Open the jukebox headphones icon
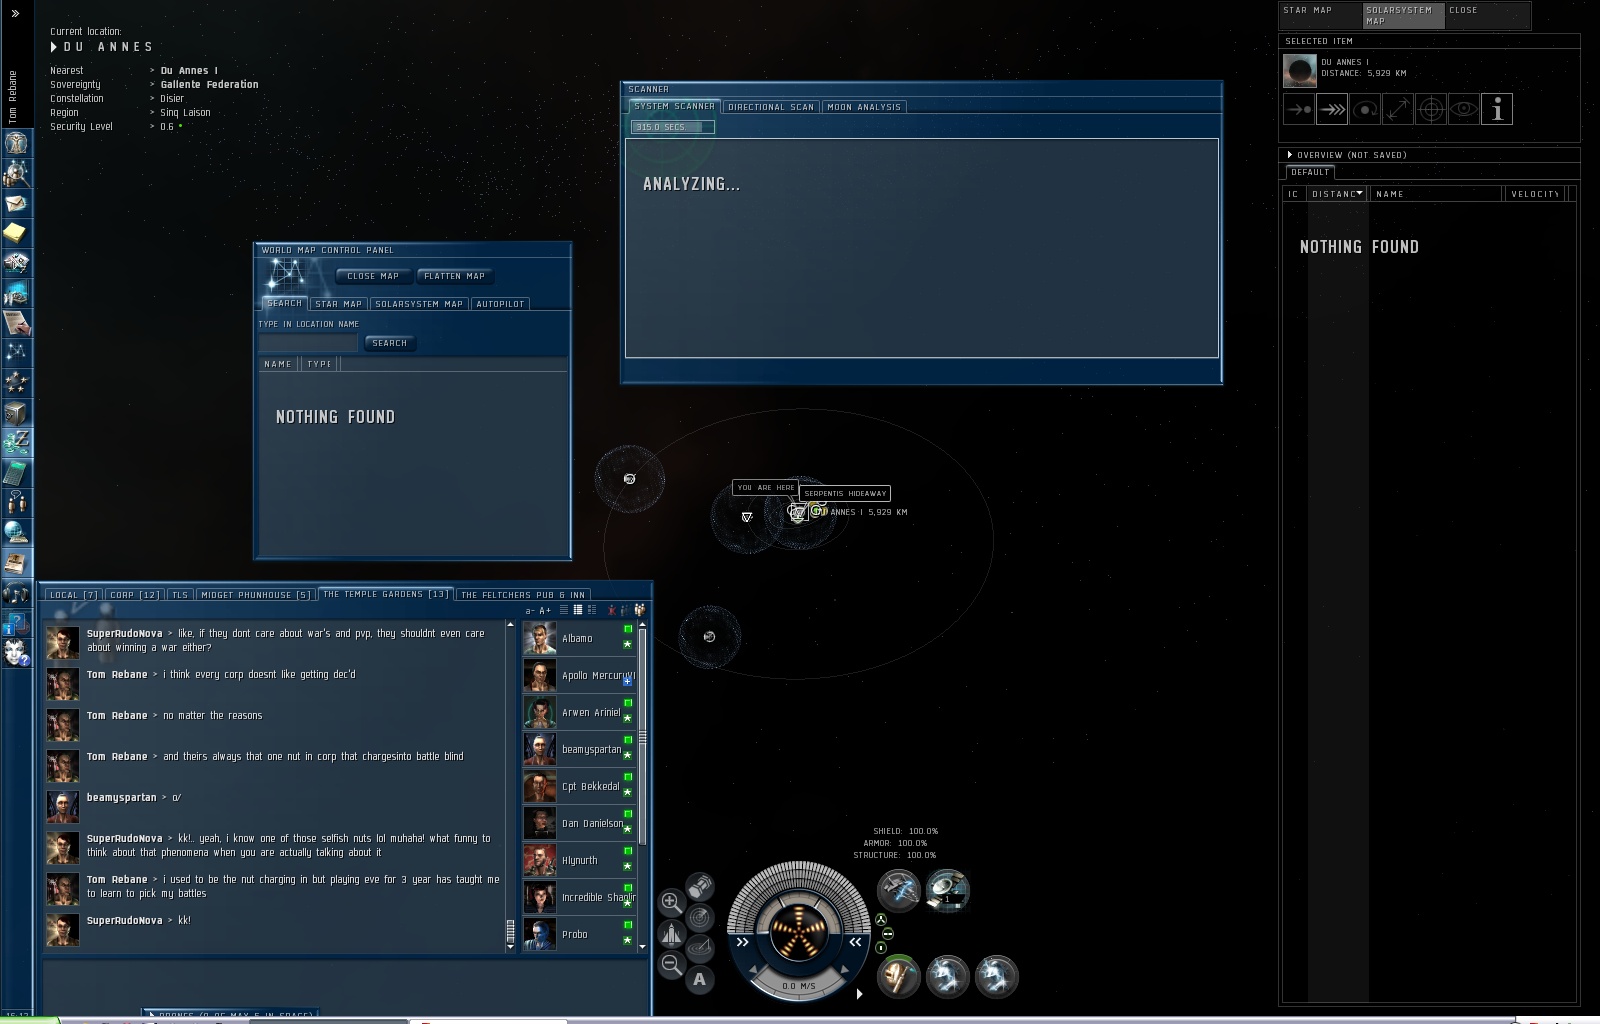Viewport: 1600px width, 1024px height. point(16,592)
